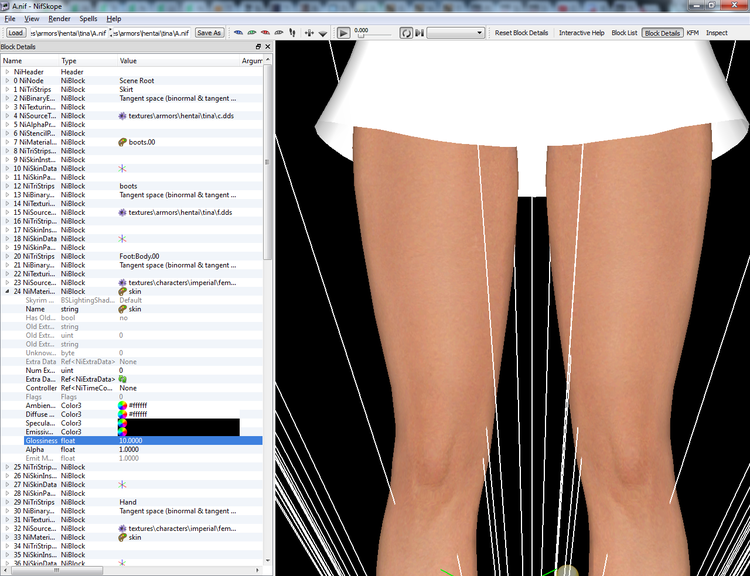Expand 12 NiTriStrips boots row

tap(7, 186)
